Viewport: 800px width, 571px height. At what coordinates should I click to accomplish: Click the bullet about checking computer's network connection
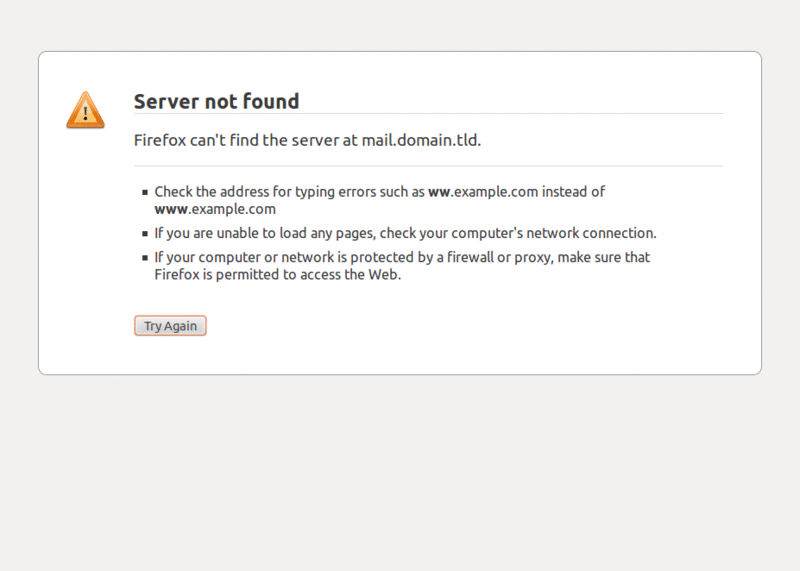[x=405, y=233]
